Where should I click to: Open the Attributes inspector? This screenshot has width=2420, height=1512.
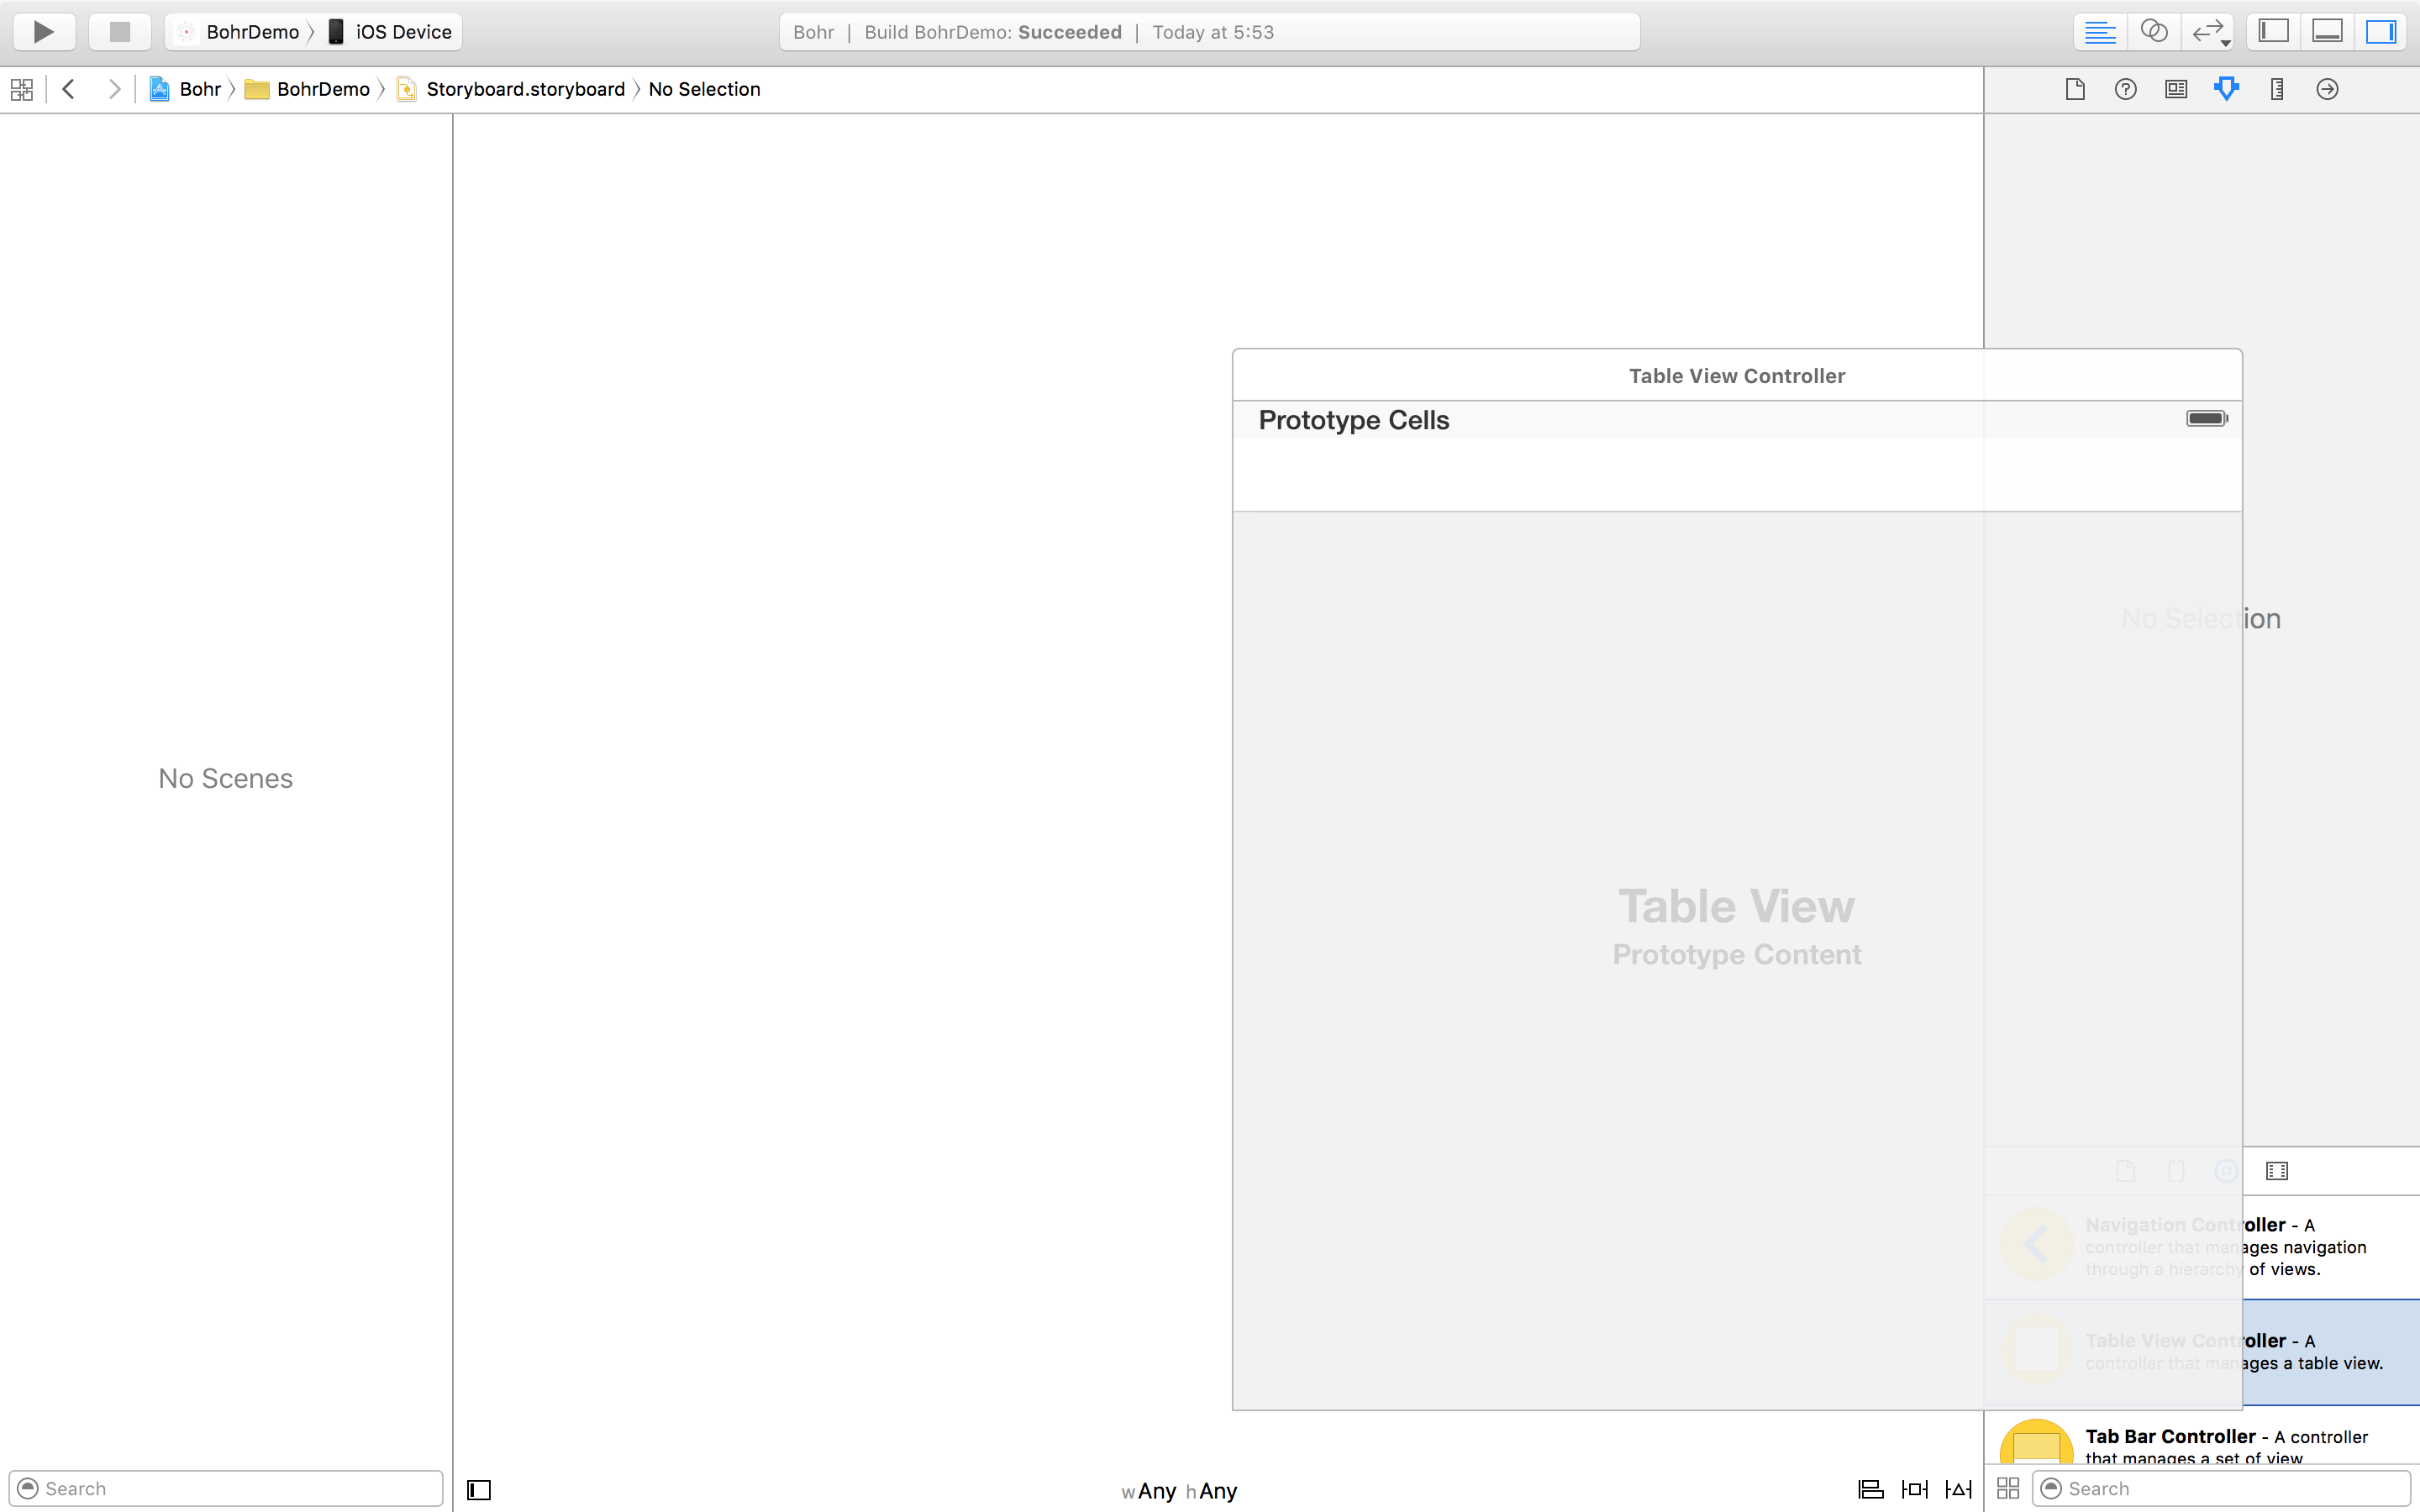(x=2226, y=89)
